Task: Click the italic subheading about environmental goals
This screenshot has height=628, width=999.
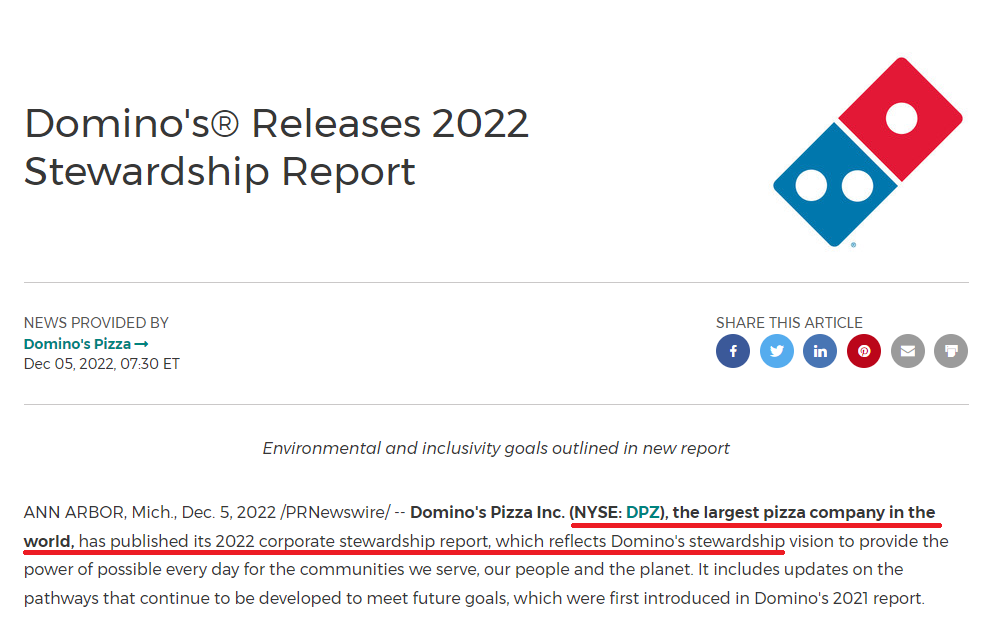Action: [496, 448]
